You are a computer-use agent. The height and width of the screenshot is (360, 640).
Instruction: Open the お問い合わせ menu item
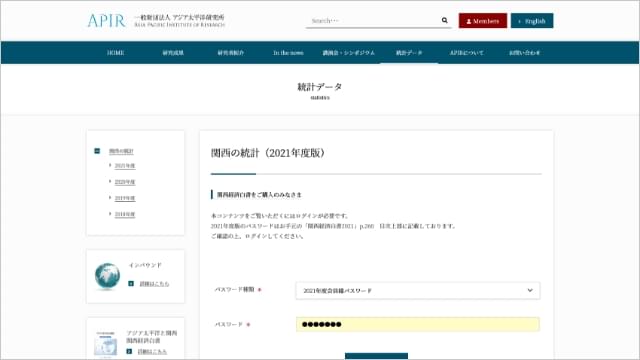click(524, 53)
